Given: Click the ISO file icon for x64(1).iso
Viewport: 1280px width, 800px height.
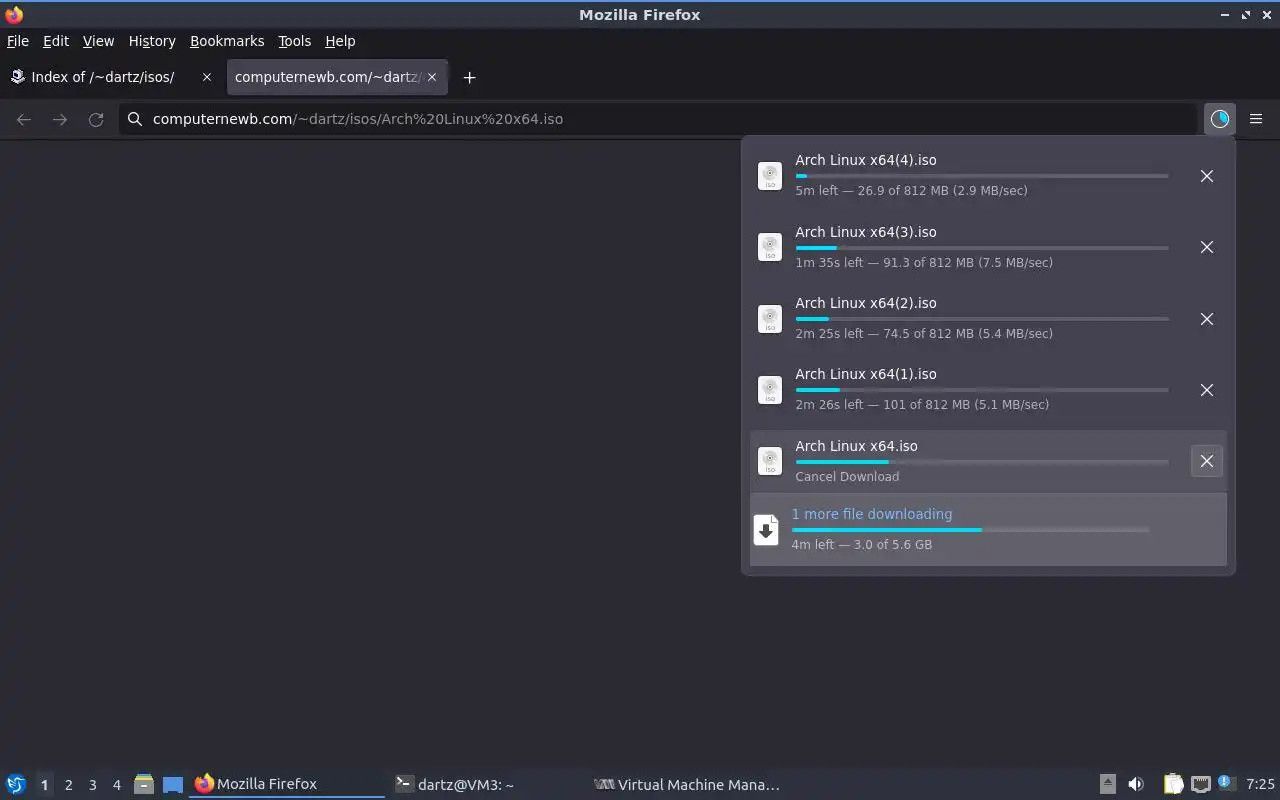Looking at the screenshot, I should pos(770,390).
